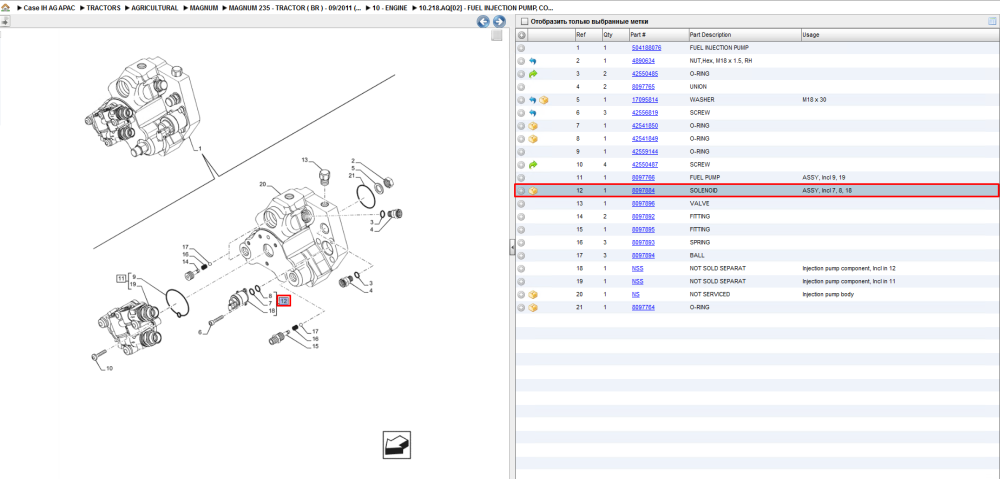
Task: Open part number link 42550485
Action: 645,74
